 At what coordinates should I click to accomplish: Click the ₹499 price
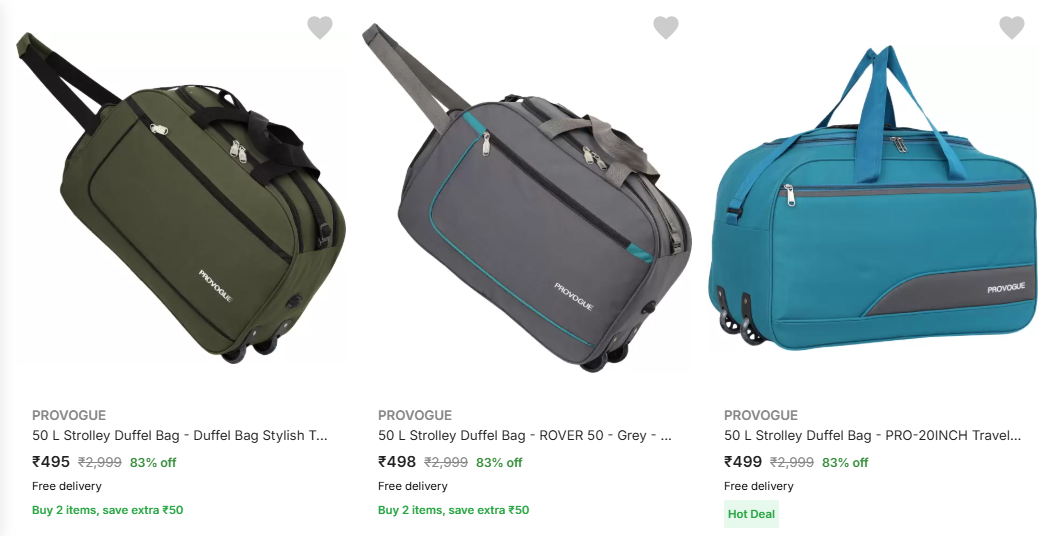pos(743,462)
